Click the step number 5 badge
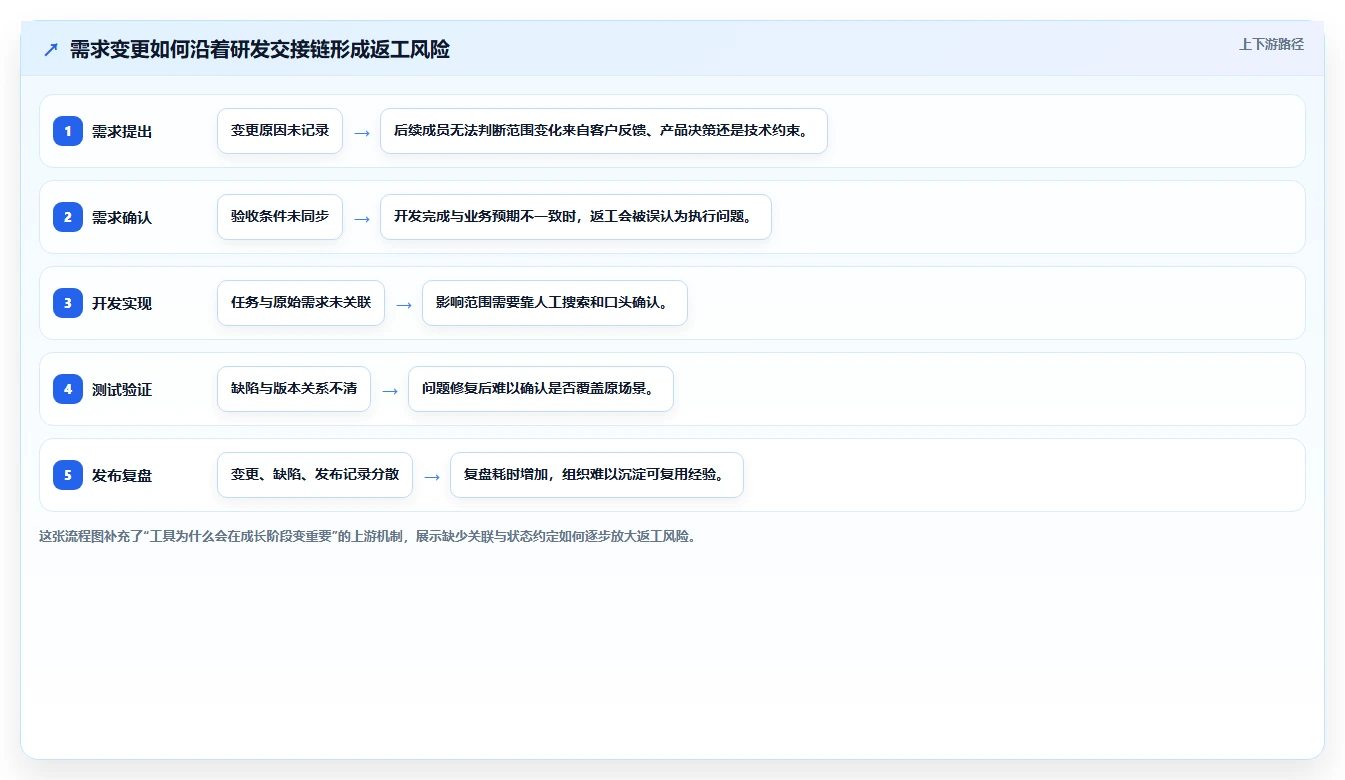The width and height of the screenshot is (1345, 780). click(x=68, y=475)
